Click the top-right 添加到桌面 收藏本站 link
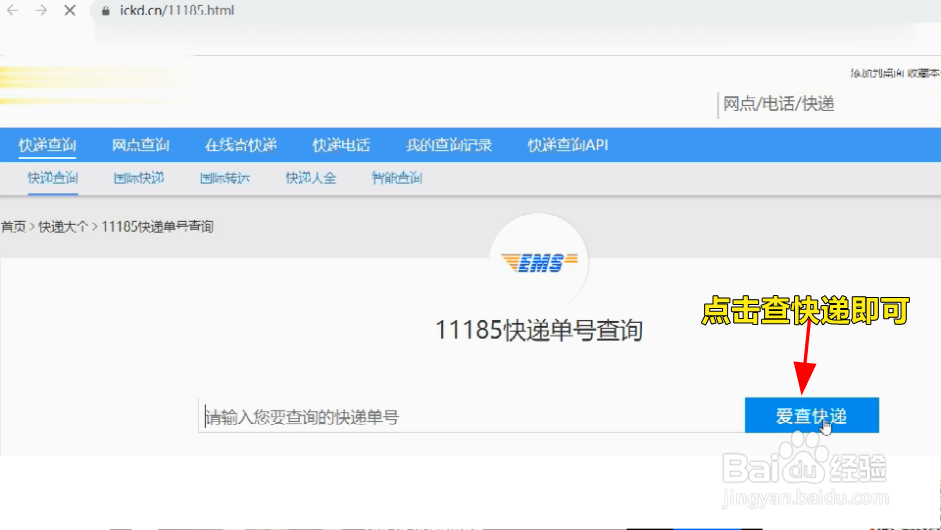941x530 pixels. tap(895, 73)
